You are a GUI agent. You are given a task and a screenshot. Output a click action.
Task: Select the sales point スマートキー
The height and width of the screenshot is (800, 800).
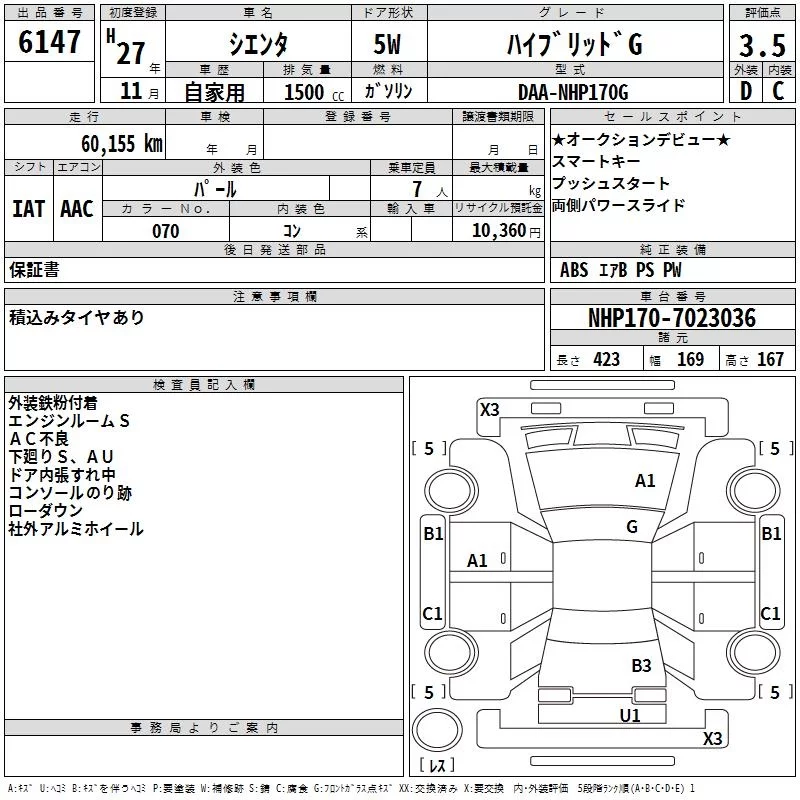596,161
